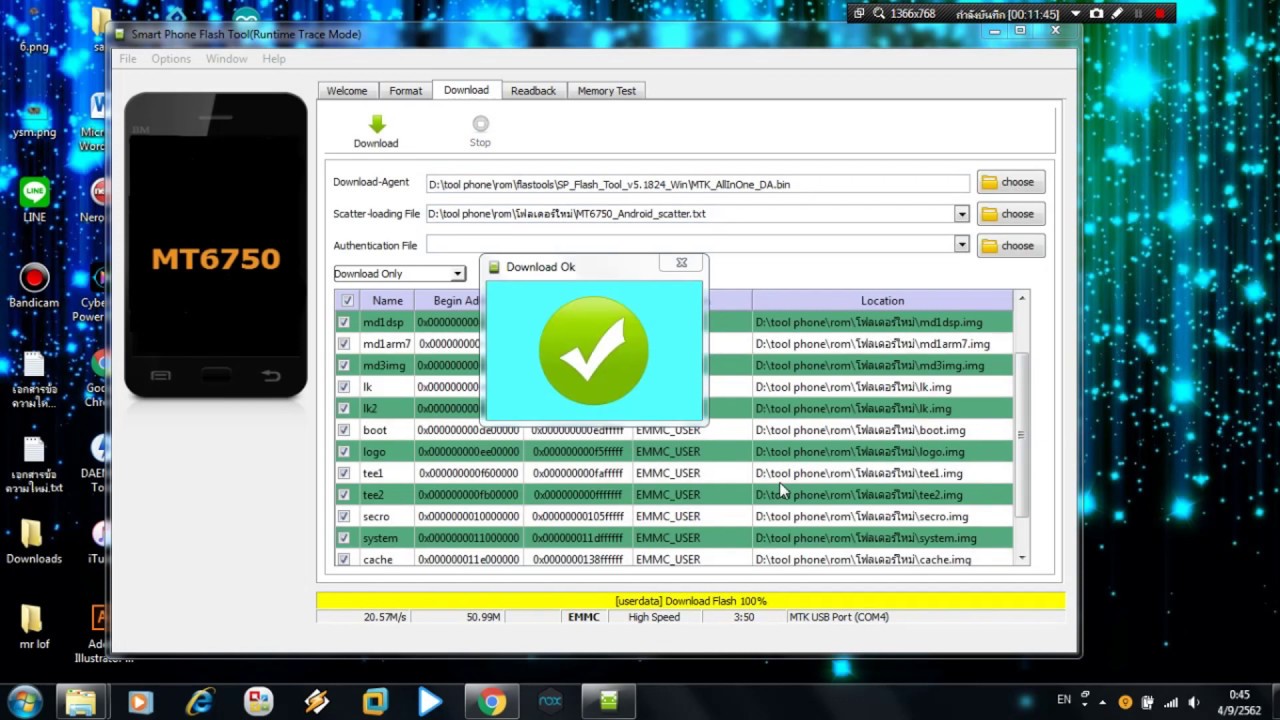This screenshot has height=720, width=1280.
Task: Select the Download tab
Action: coord(466,90)
